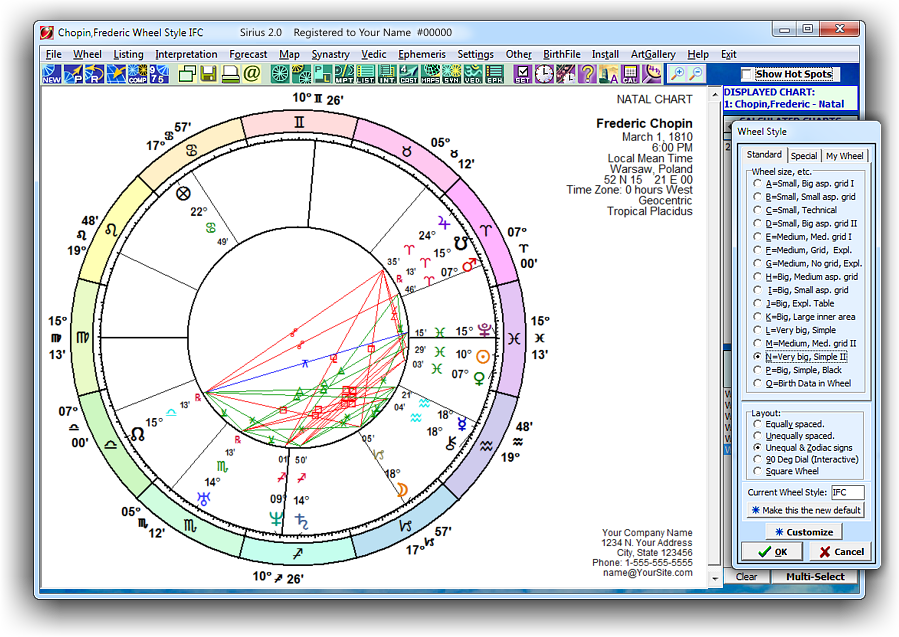Choose Equally spaced layout
Screen dimensions: 899x637
pos(790,424)
